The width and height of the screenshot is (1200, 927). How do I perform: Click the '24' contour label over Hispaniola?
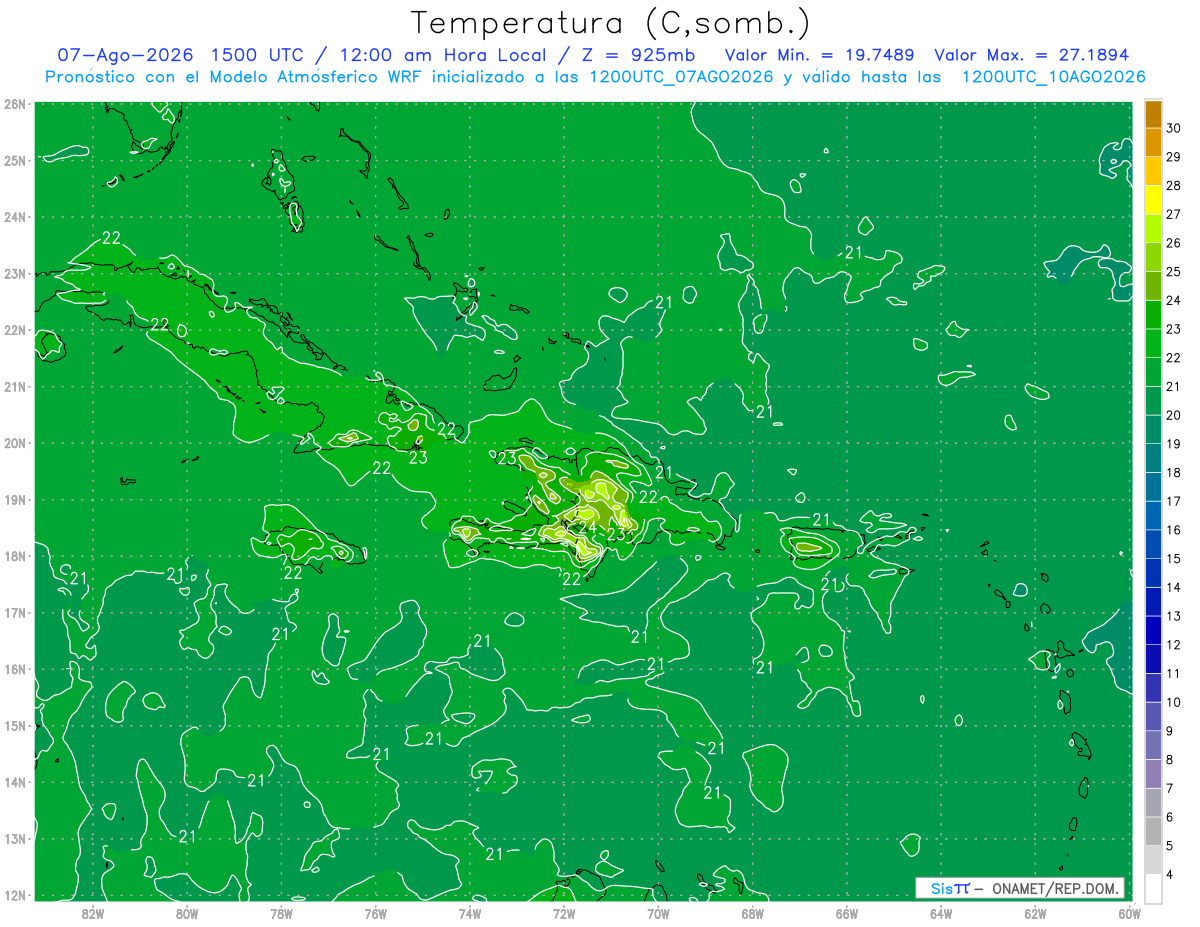point(587,527)
